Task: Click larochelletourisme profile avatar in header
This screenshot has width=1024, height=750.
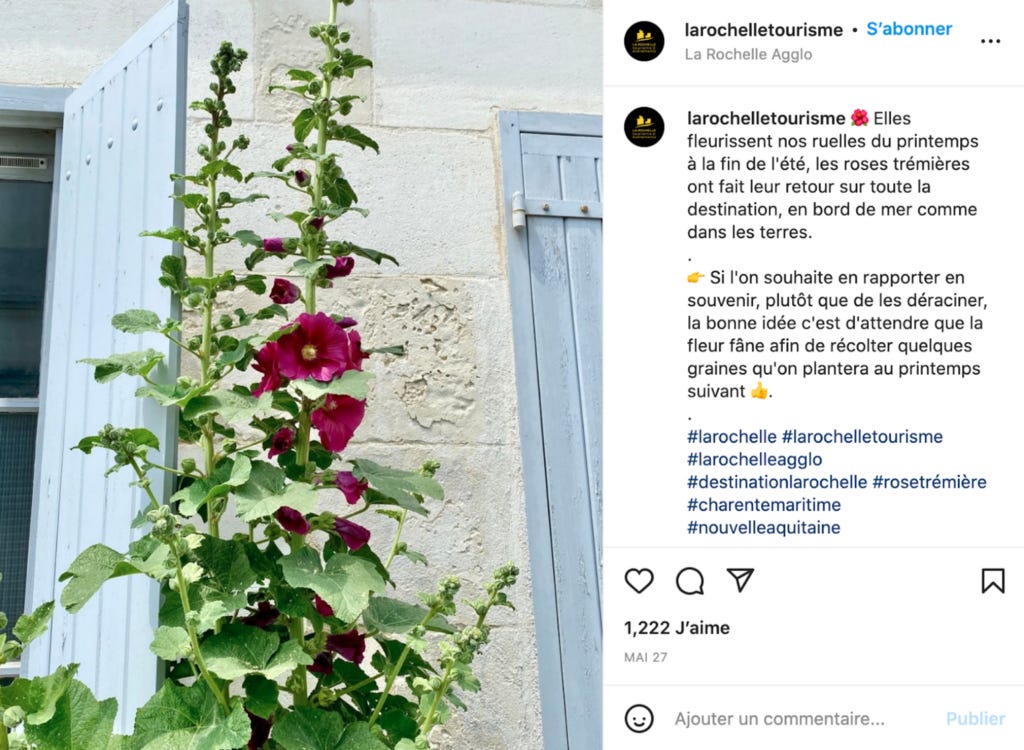Action: tap(644, 41)
